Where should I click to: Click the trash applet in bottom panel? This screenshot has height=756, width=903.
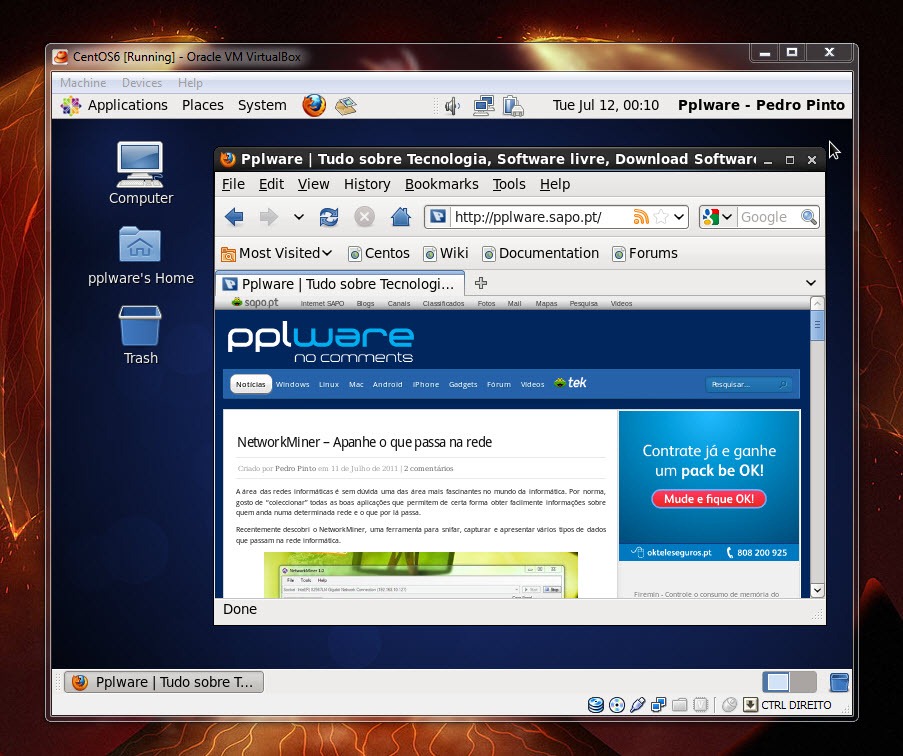coord(839,682)
